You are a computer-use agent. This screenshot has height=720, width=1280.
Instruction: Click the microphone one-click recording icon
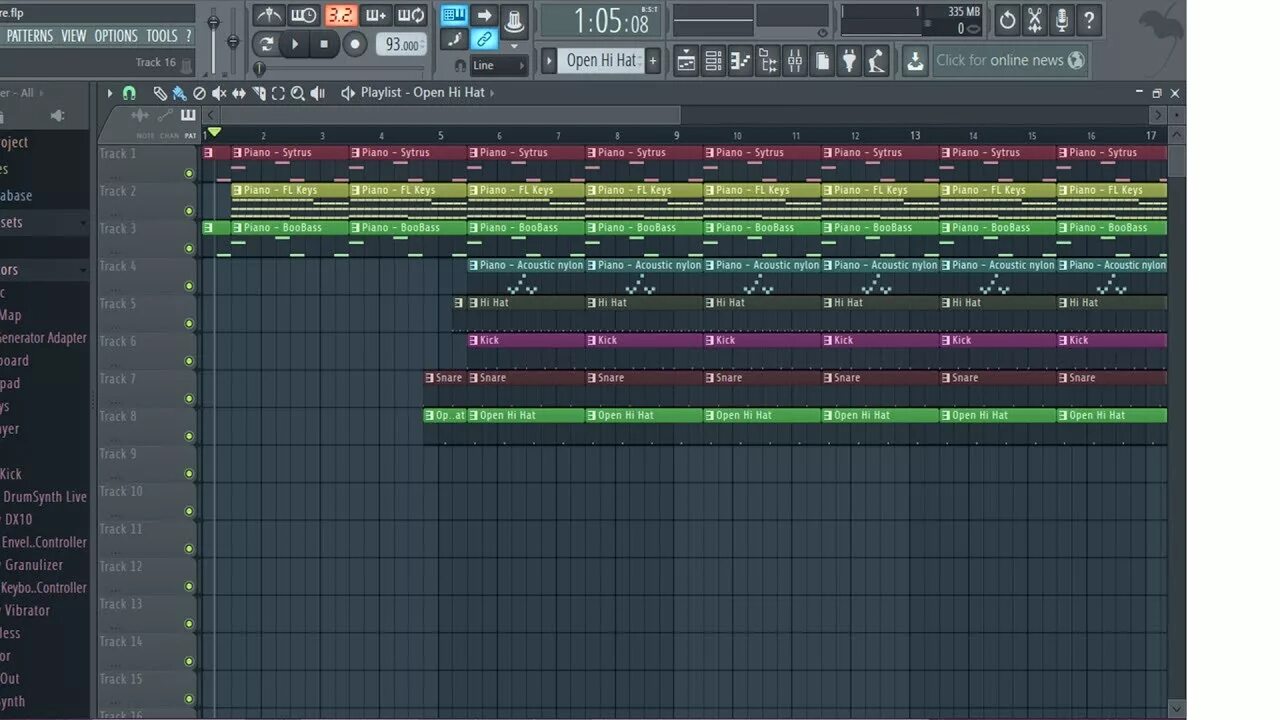(1062, 19)
